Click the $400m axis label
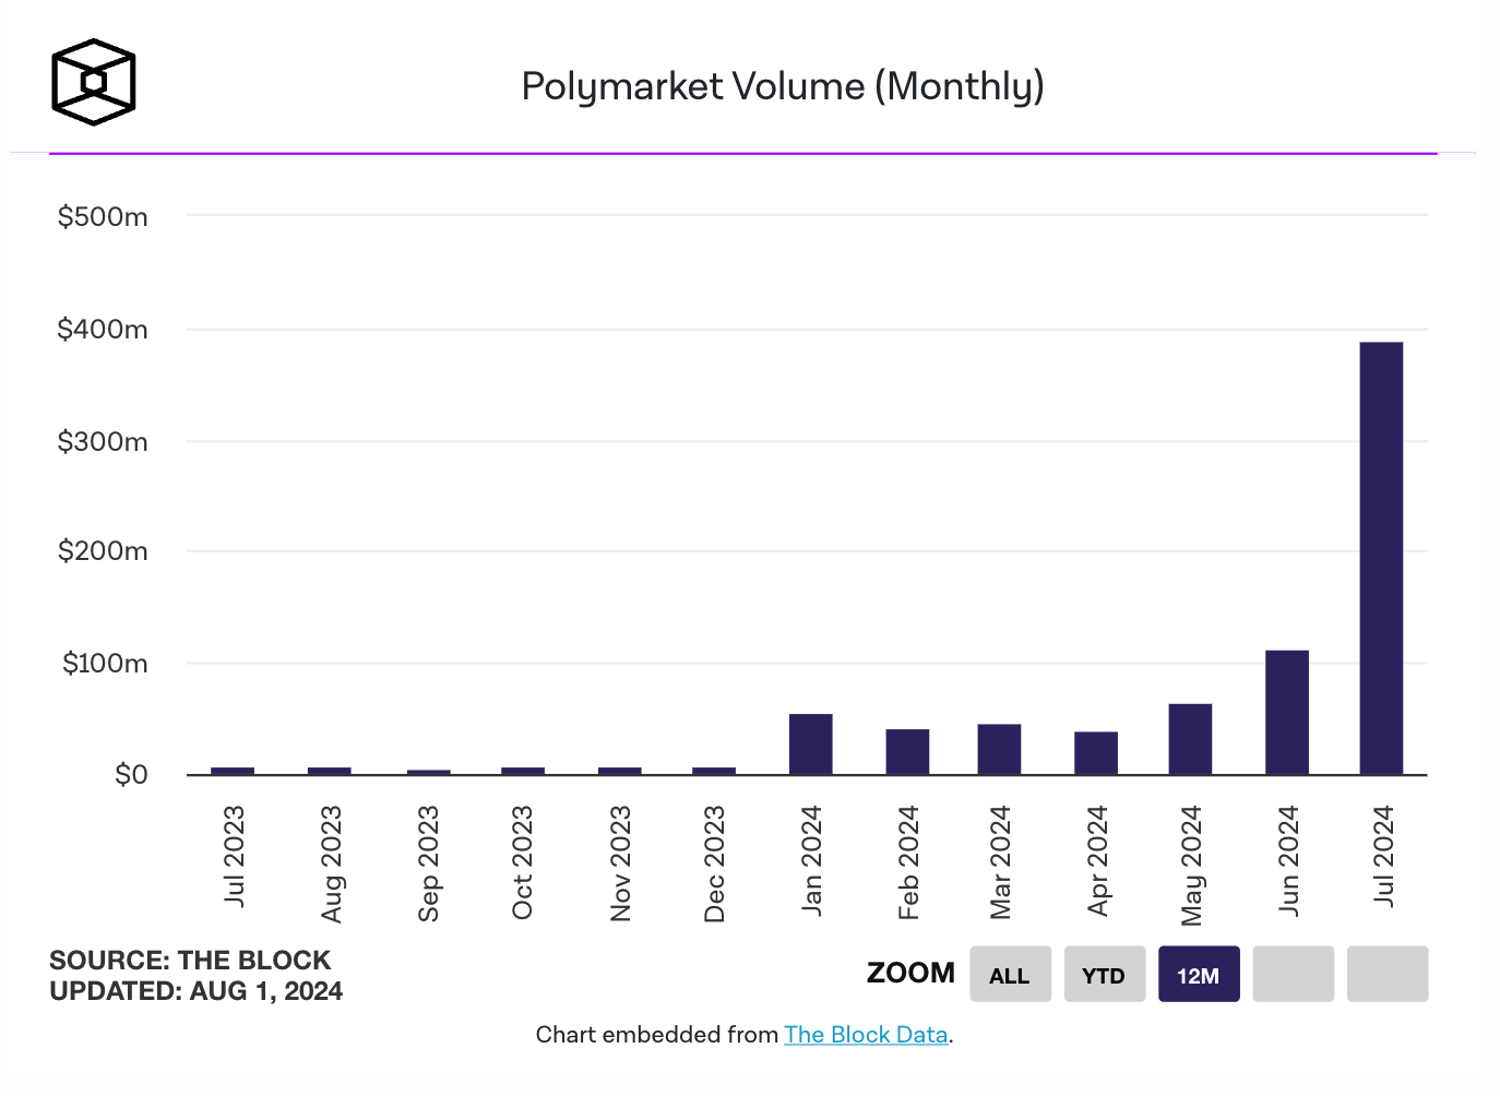 (x=103, y=329)
